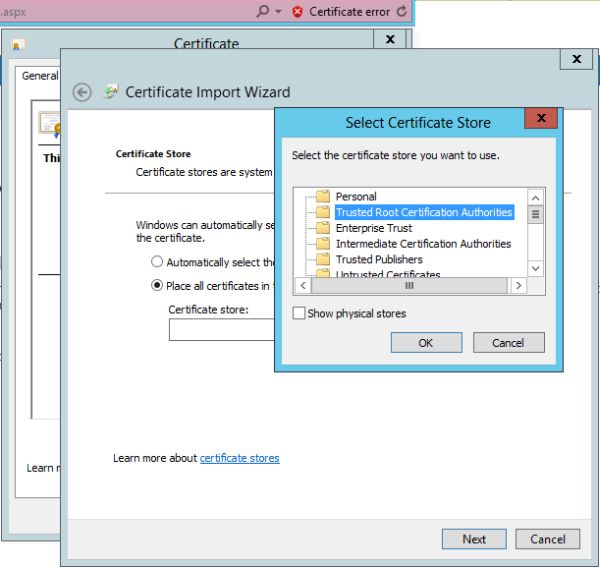This screenshot has width=600, height=567.
Task: Open the certificate stores help link
Action: [239, 458]
